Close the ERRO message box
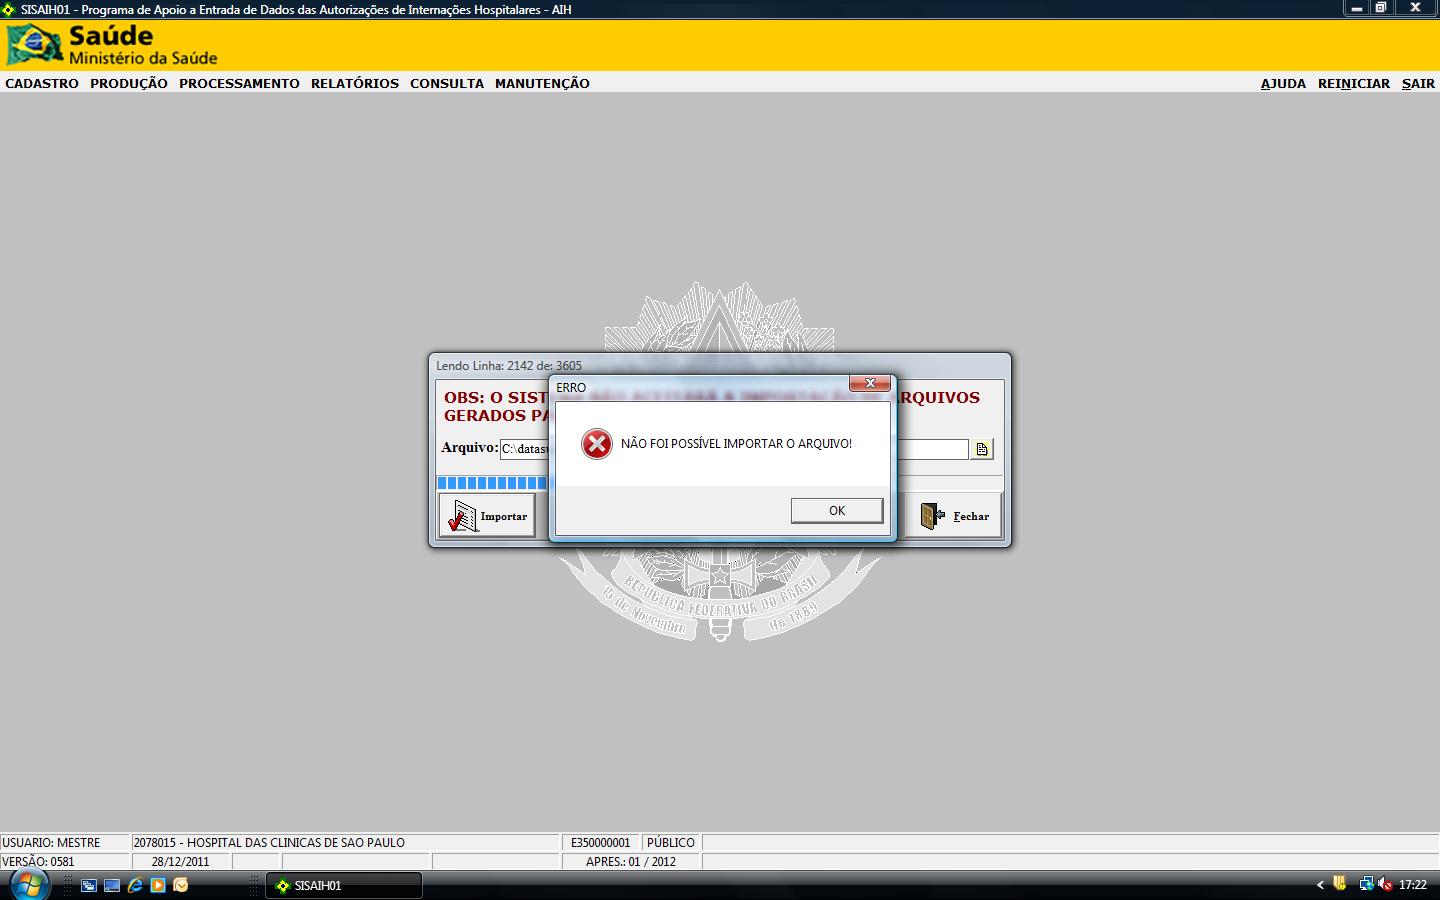Image resolution: width=1440 pixels, height=900 pixels. 870,383
